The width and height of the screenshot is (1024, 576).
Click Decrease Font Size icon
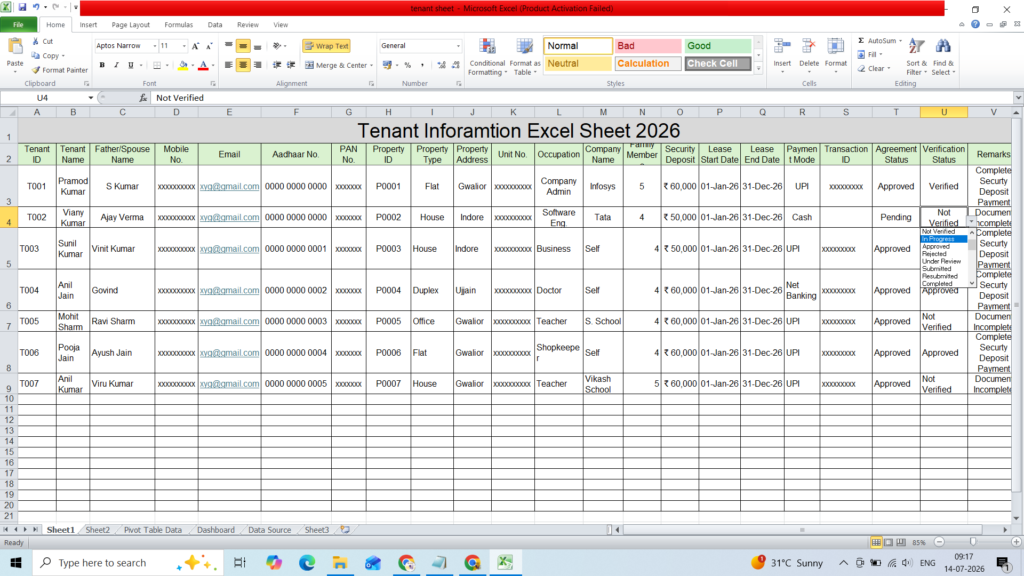209,46
